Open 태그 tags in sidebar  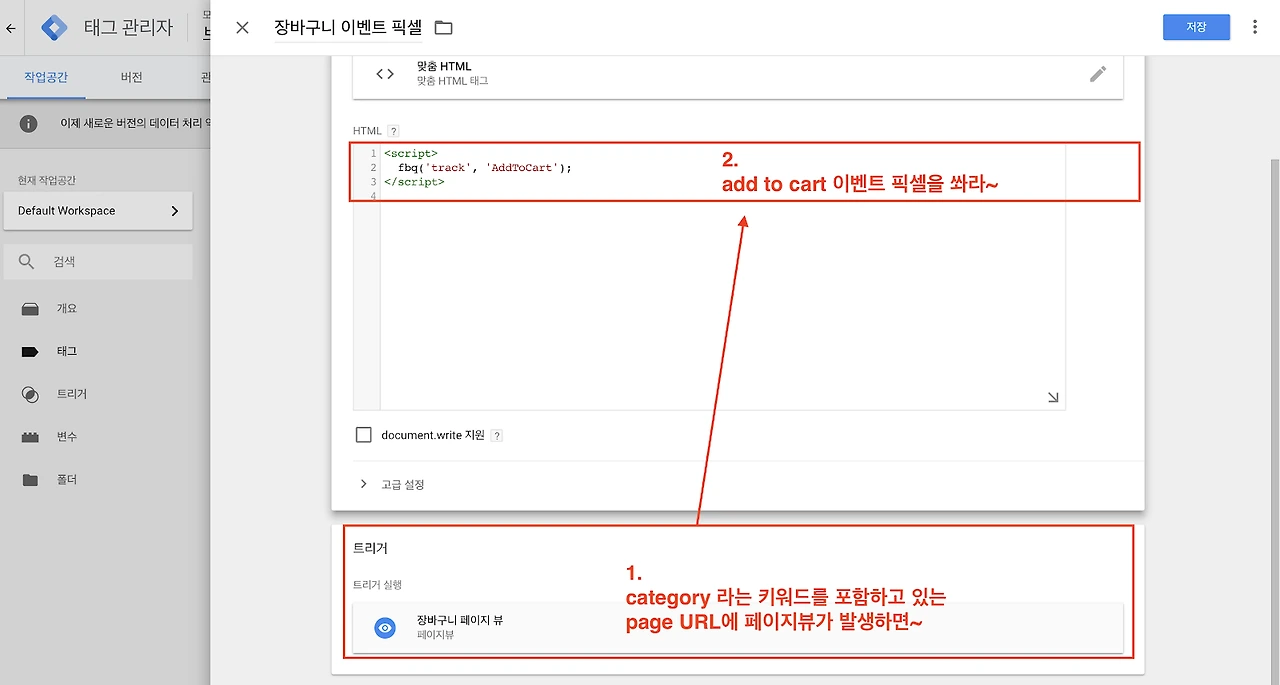[x=66, y=351]
